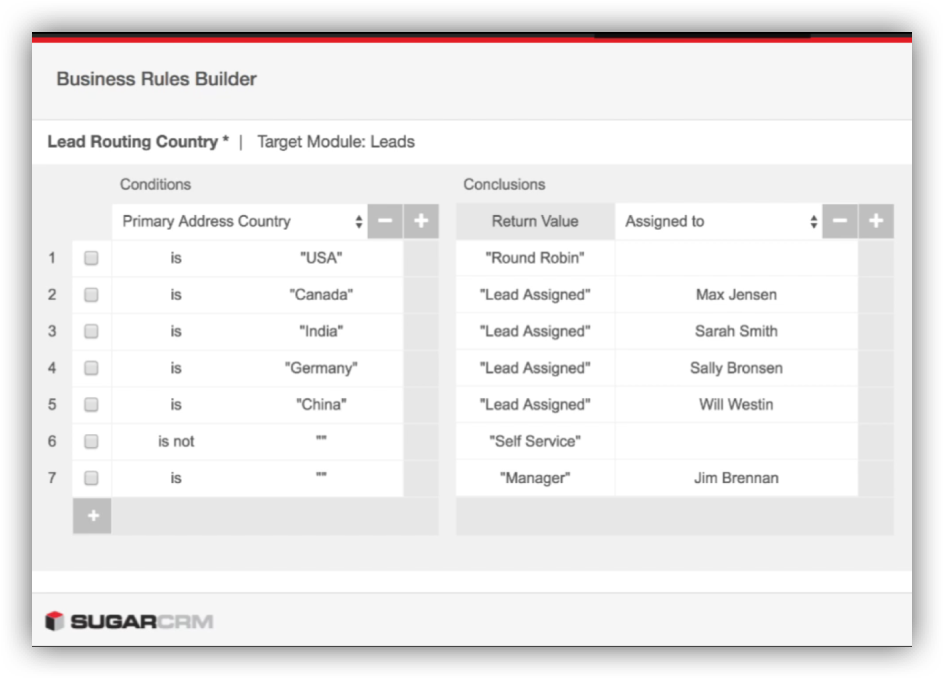This screenshot has height=679, width=944.
Task: Click the SugarCRM cube logo
Action: 54,621
